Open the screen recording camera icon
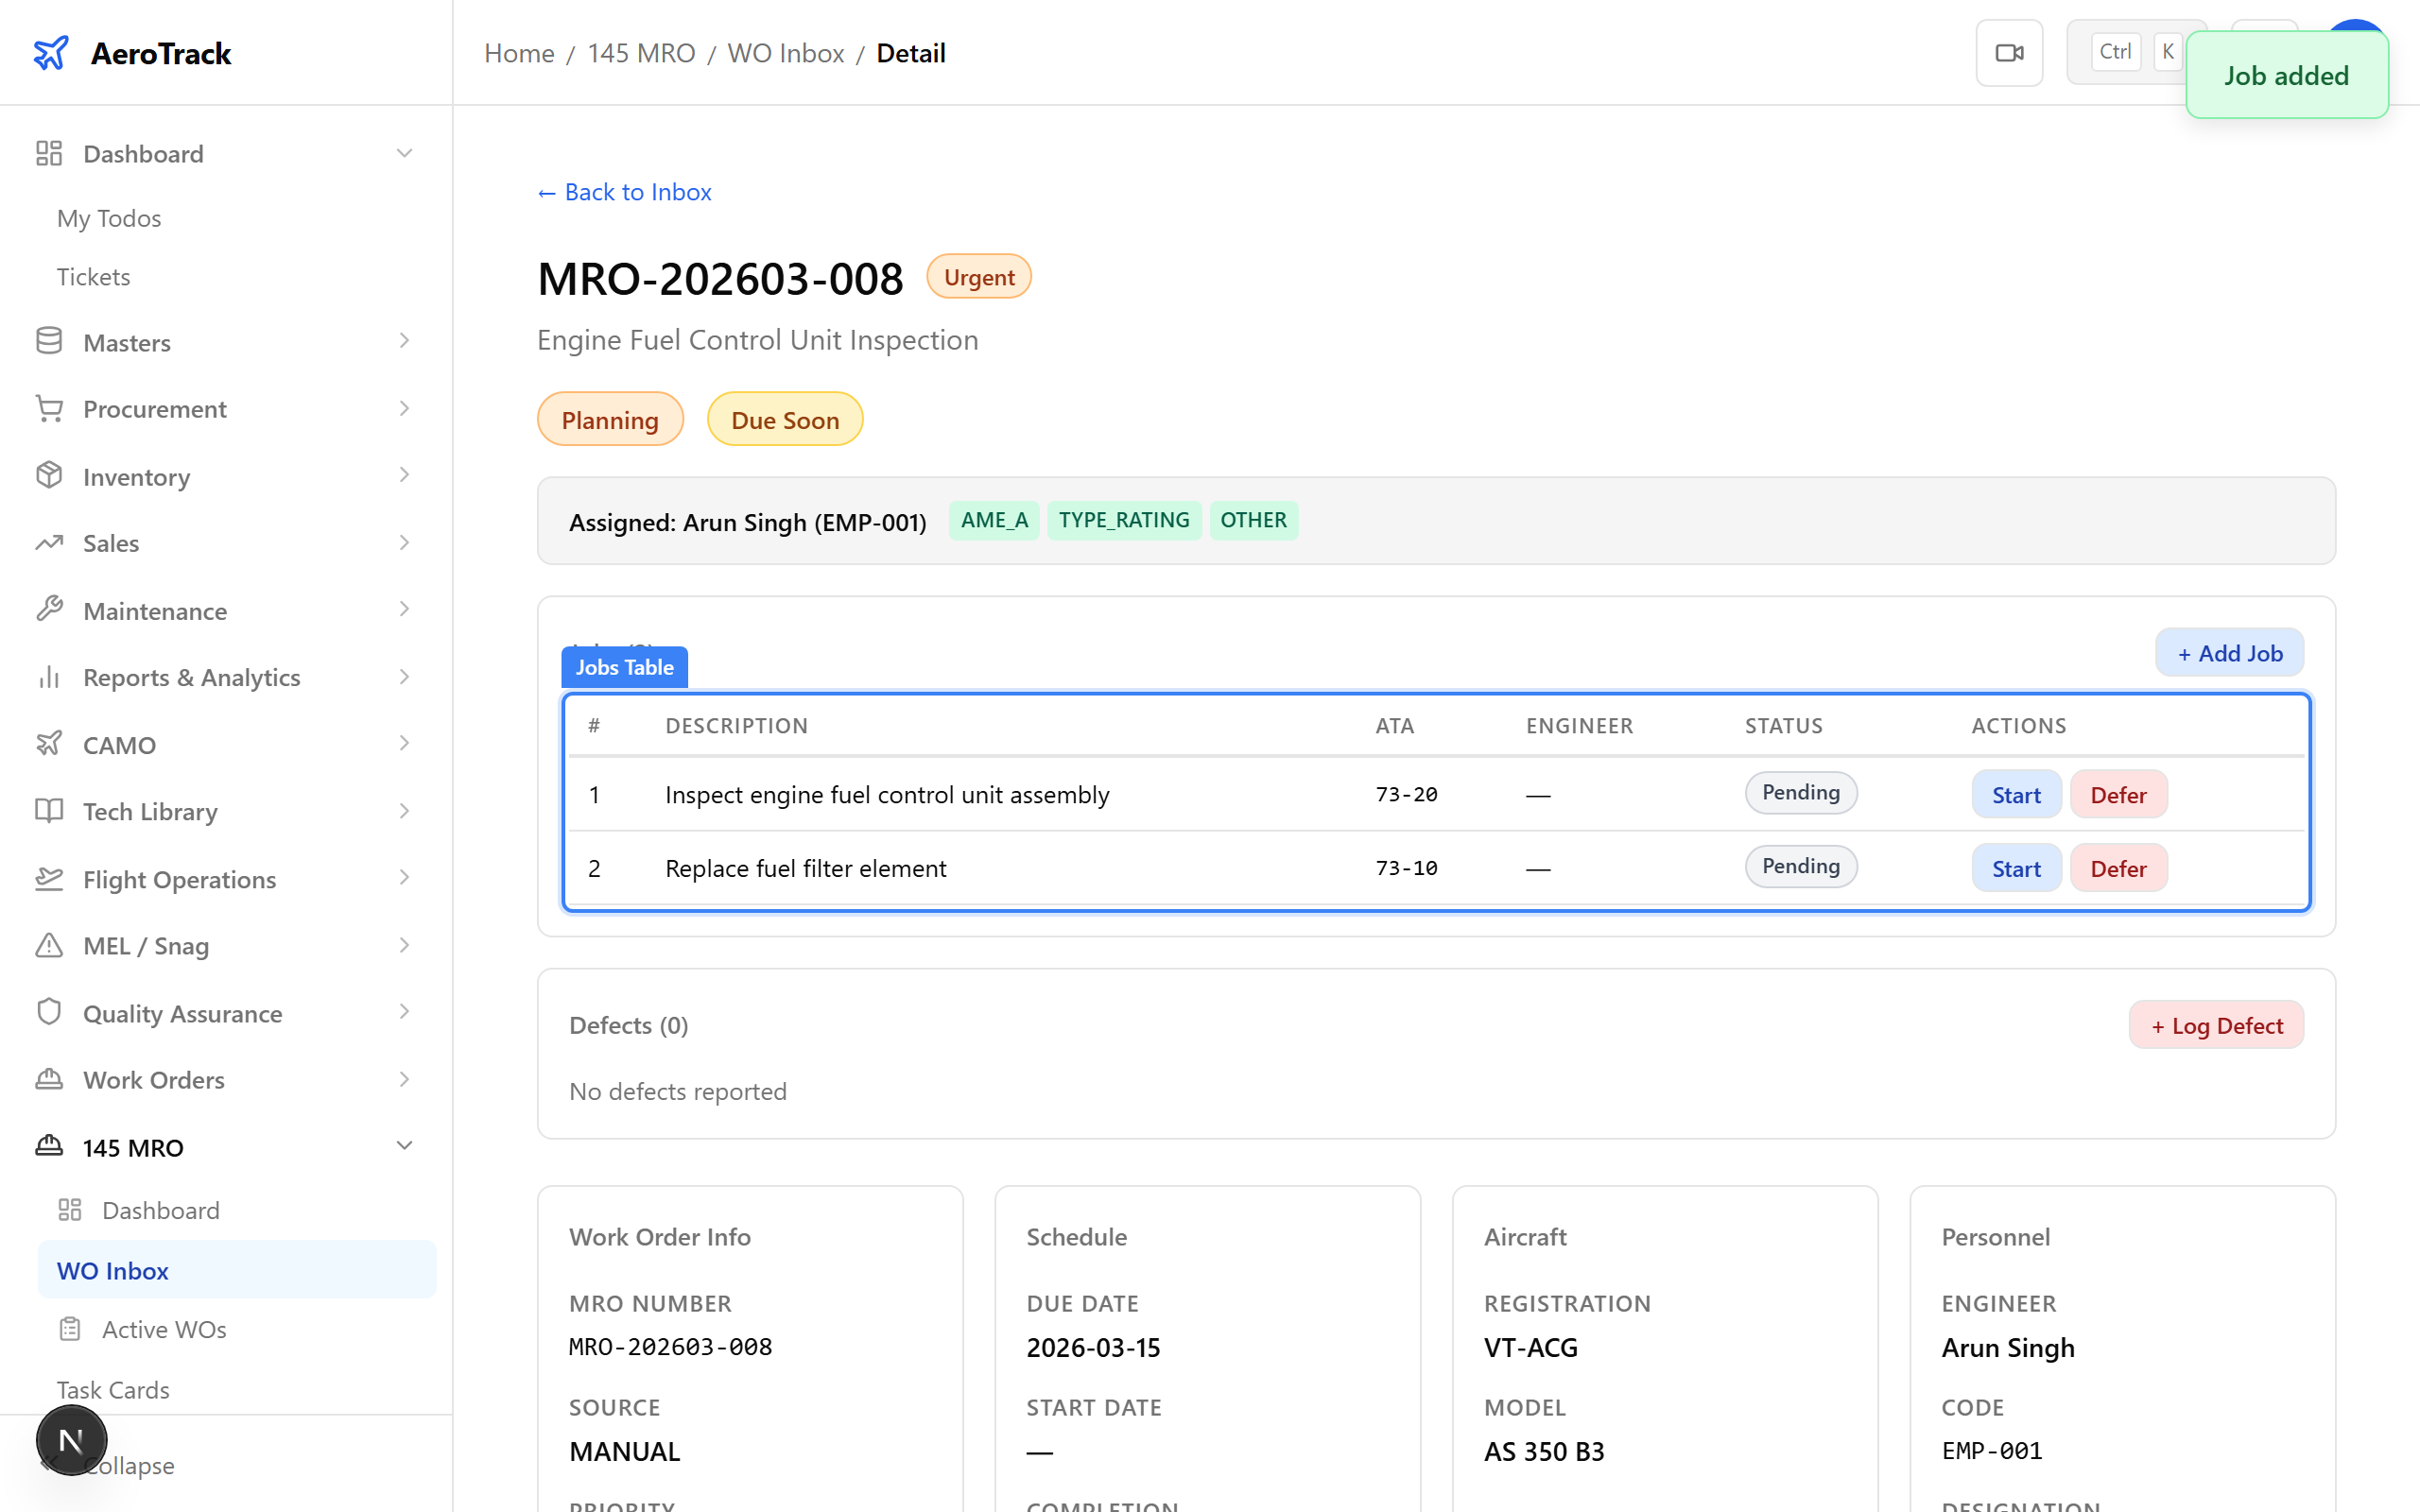Screen dimensions: 2420x1512 tap(2009, 52)
